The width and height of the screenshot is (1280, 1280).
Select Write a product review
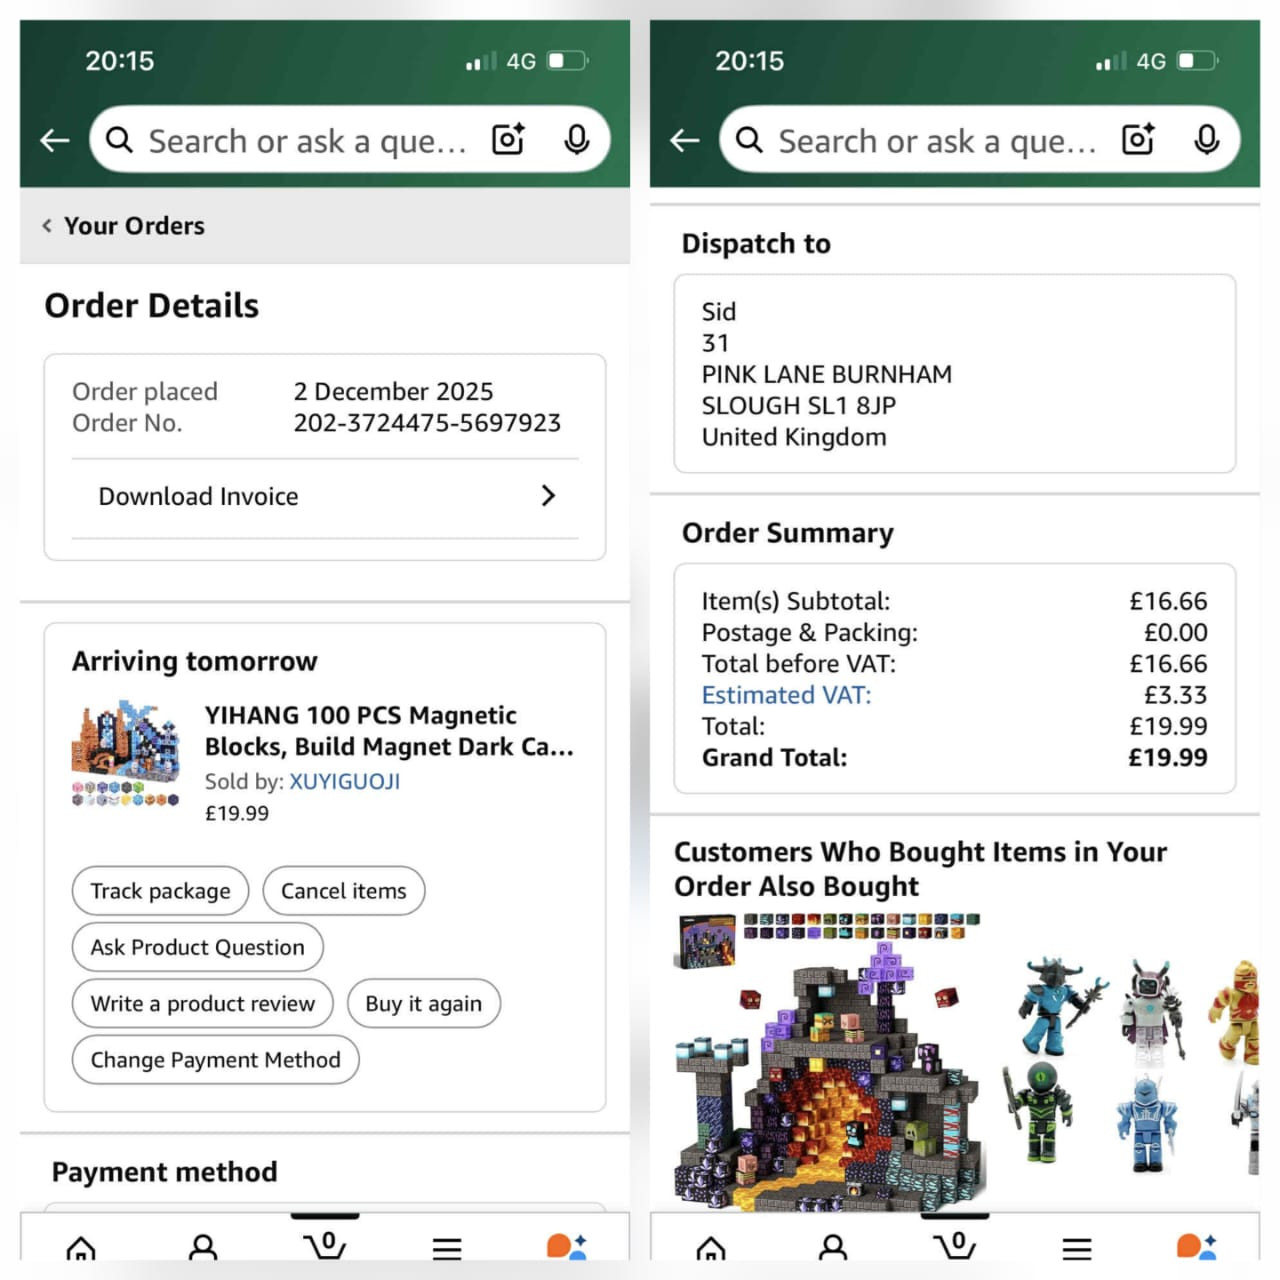(x=202, y=1003)
